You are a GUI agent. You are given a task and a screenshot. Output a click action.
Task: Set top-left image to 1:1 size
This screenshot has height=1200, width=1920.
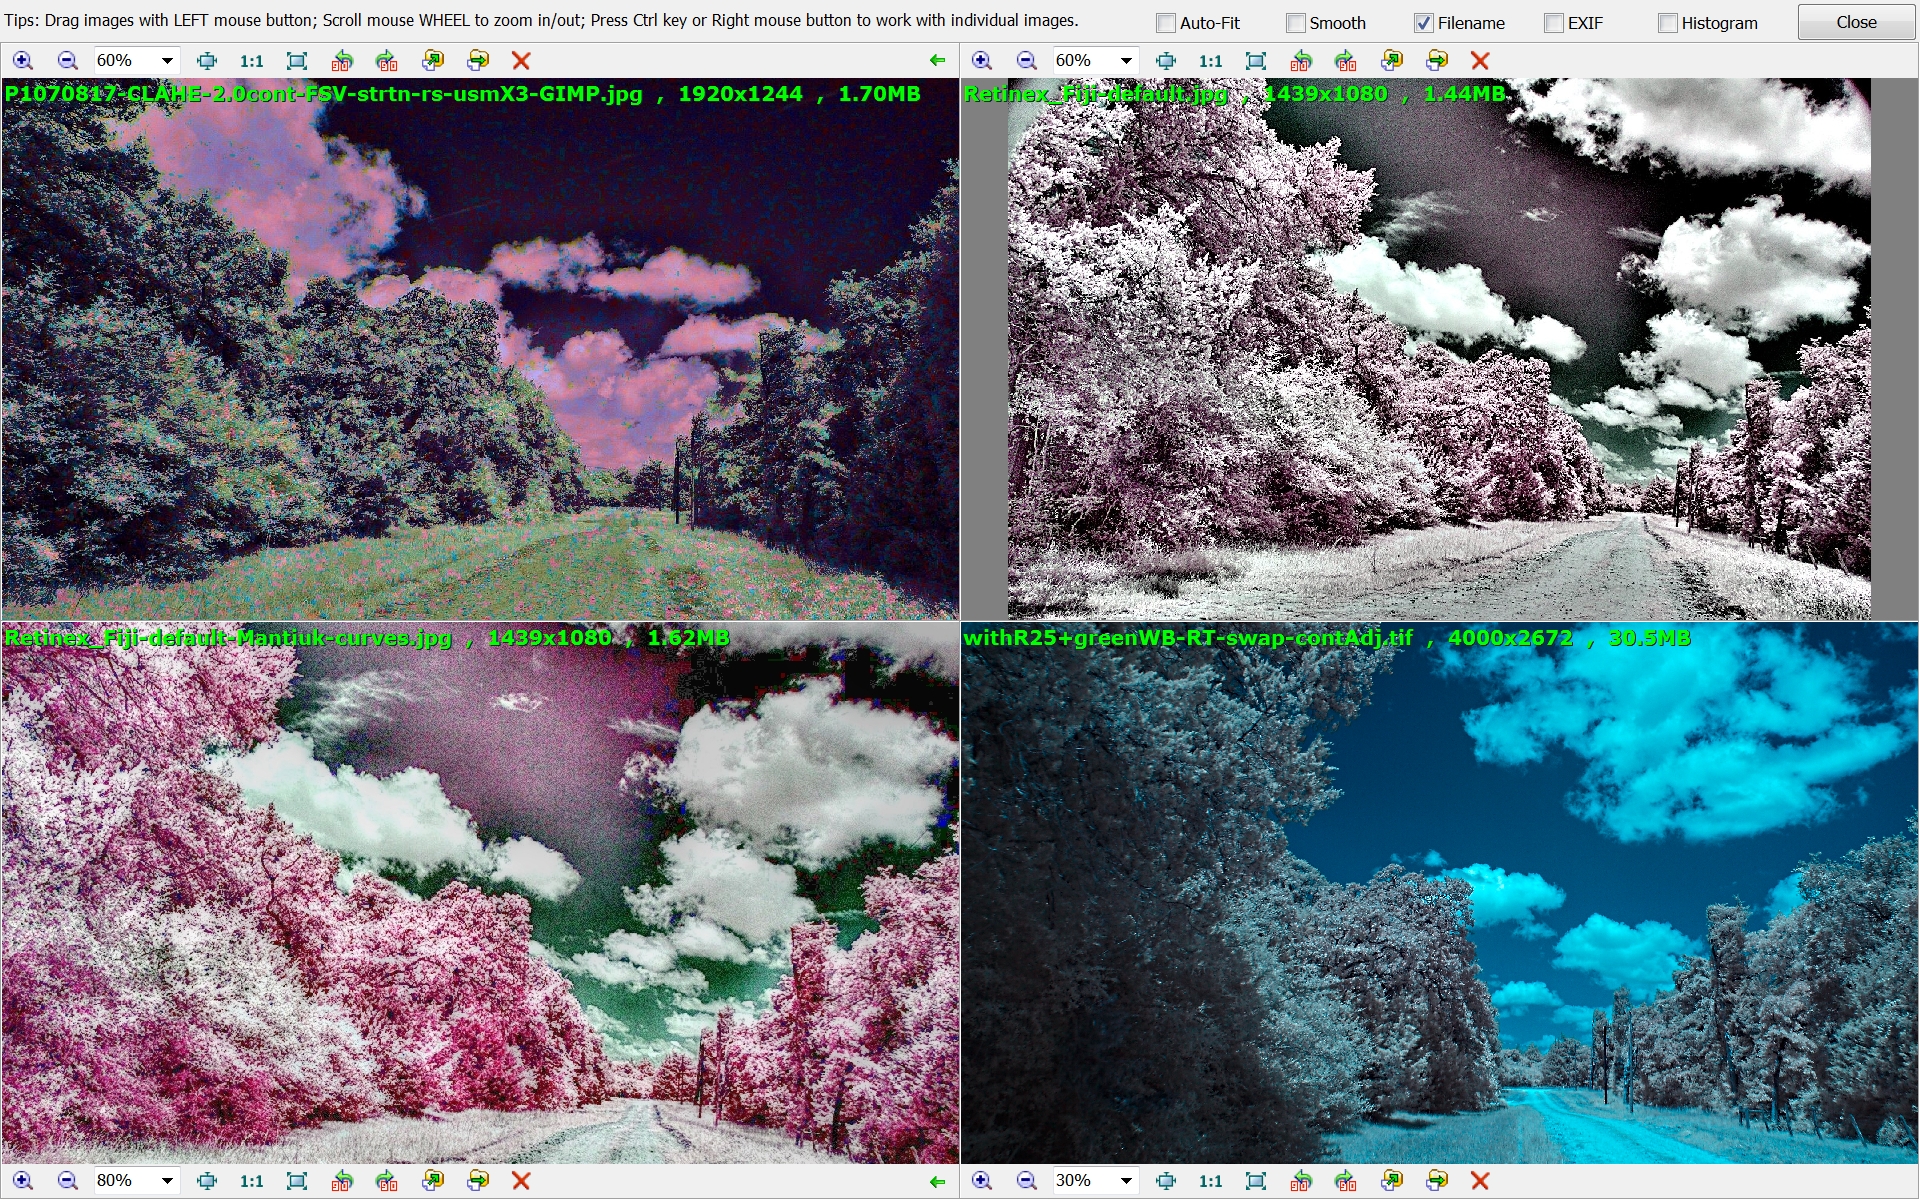(251, 61)
